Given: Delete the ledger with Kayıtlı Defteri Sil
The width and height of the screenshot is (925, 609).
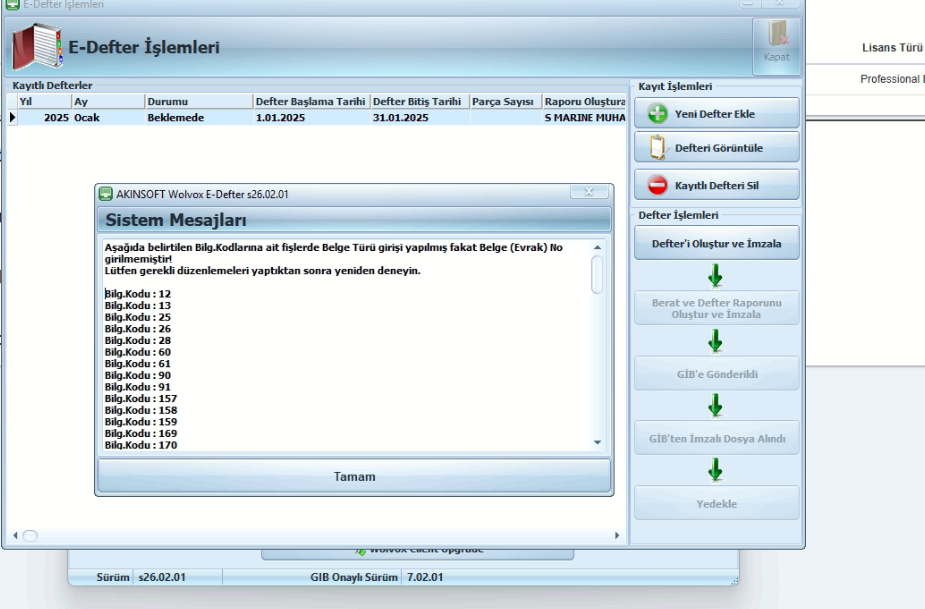Looking at the screenshot, I should (717, 185).
